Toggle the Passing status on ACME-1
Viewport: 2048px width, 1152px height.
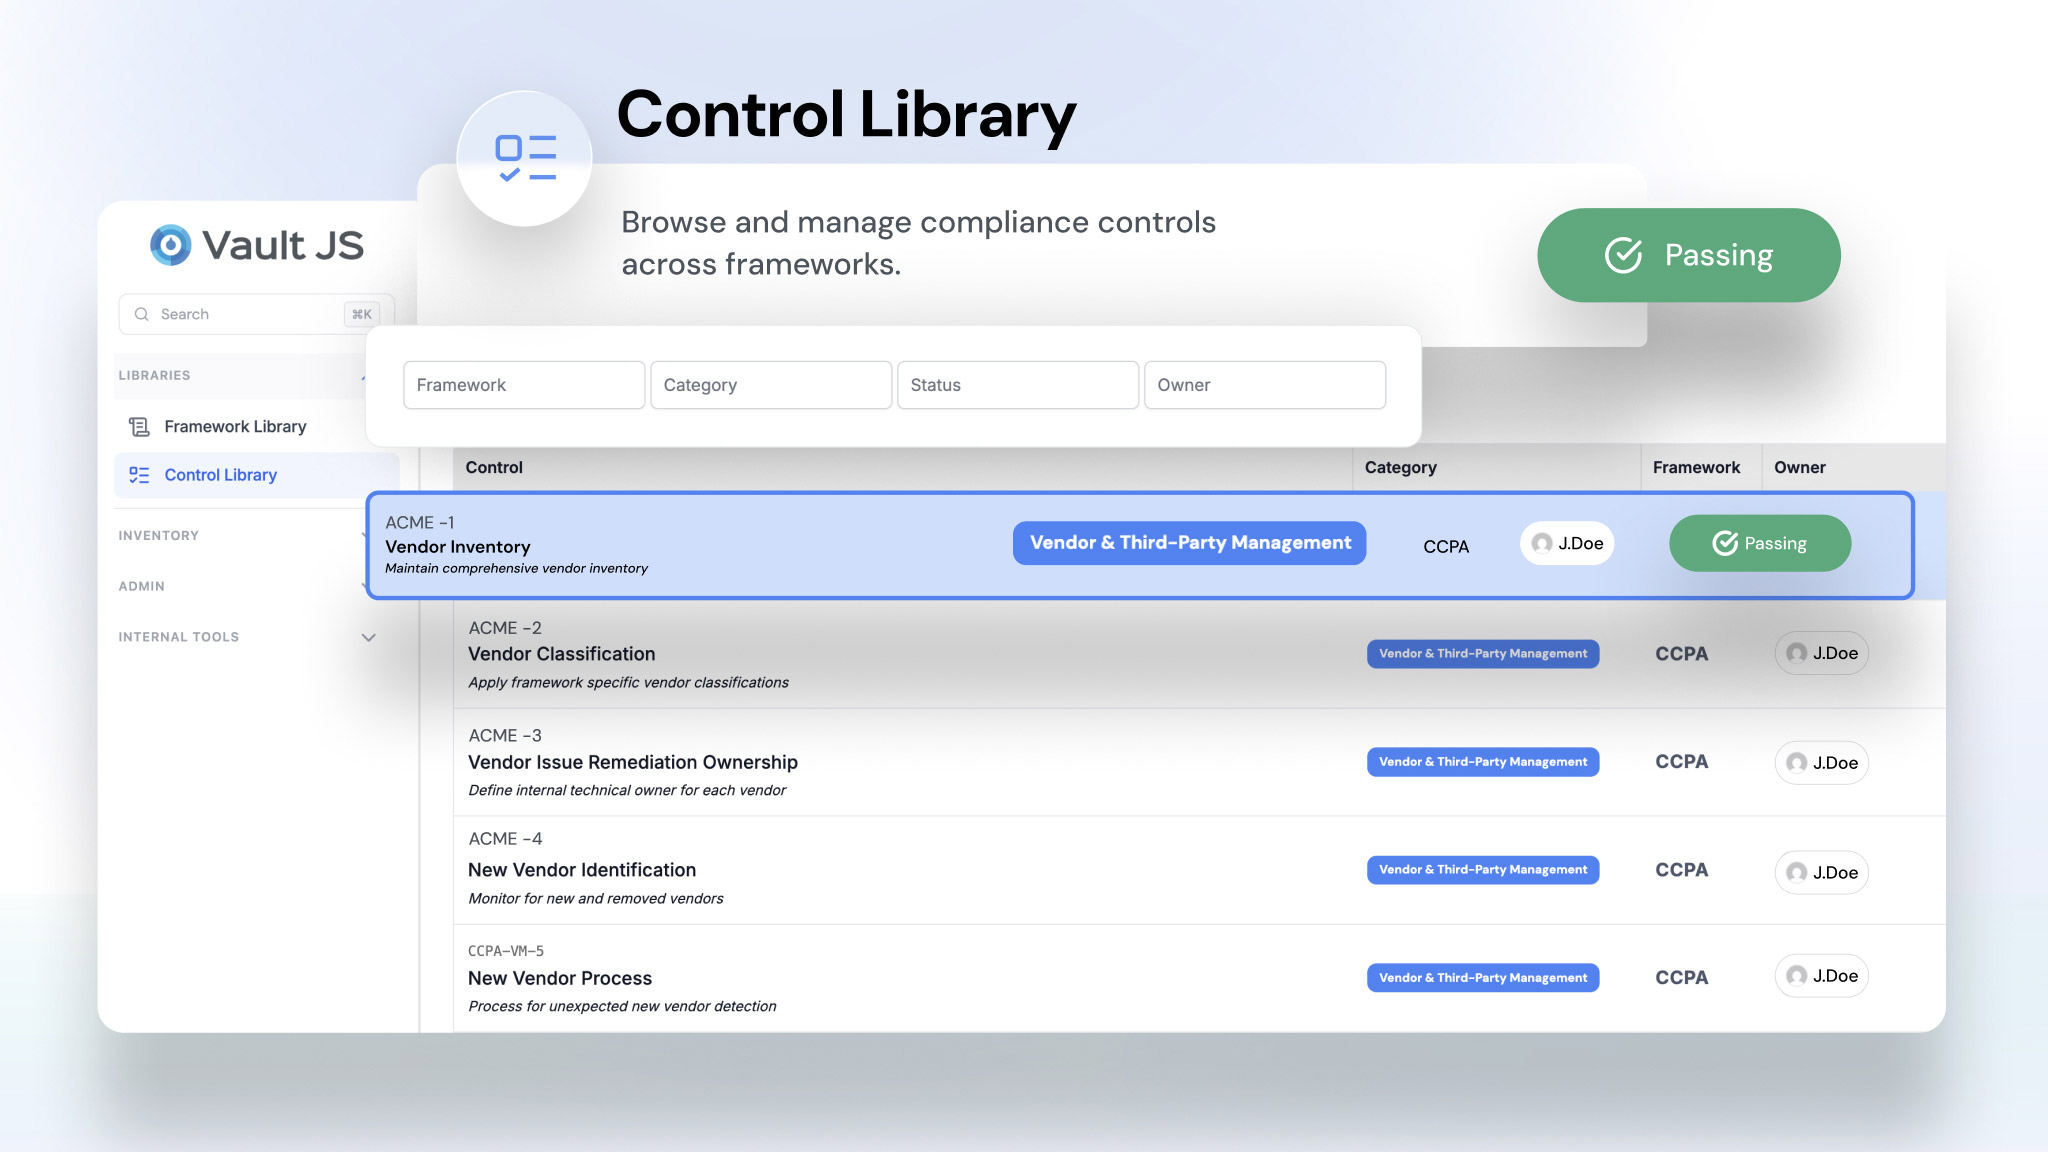click(1759, 543)
